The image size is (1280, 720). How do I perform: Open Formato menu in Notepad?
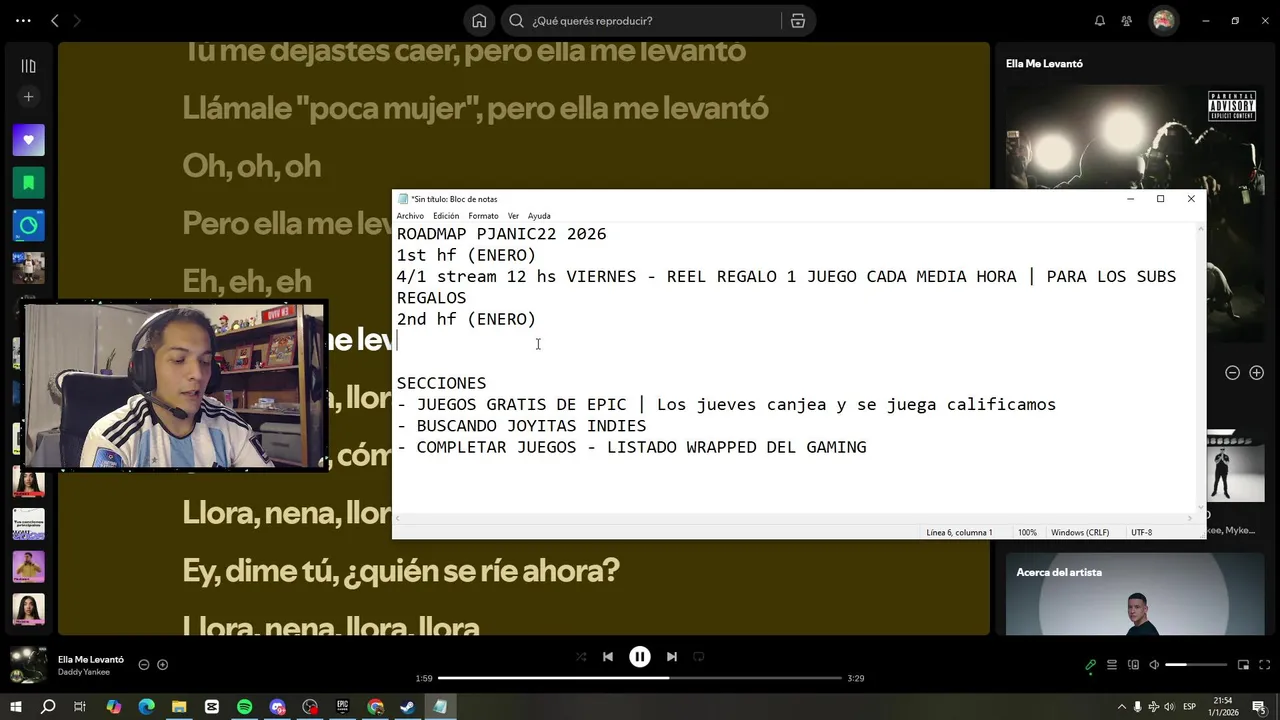483,216
